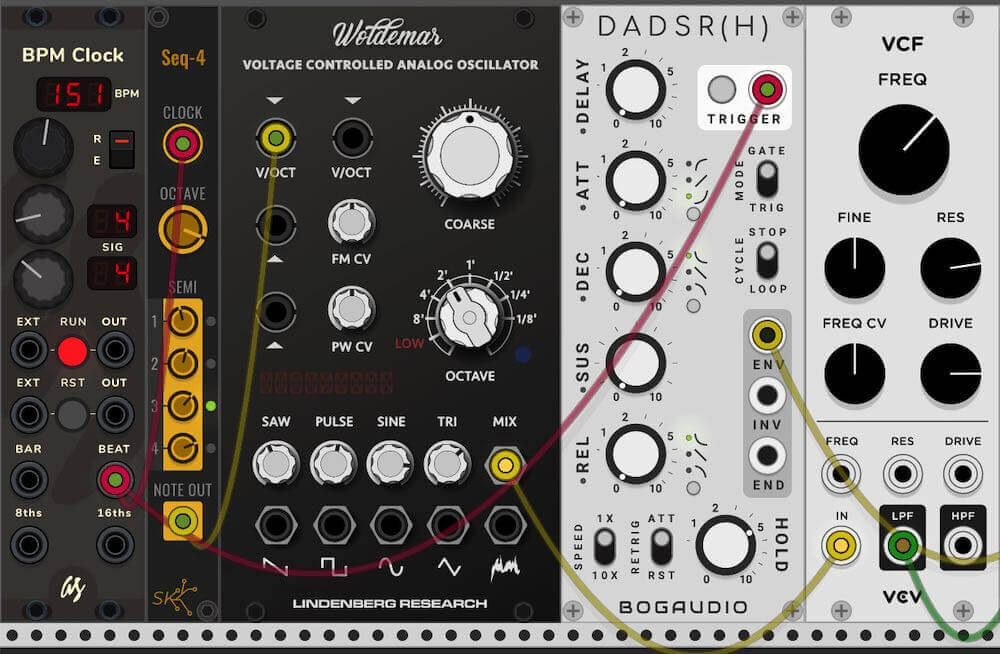This screenshot has height=654, width=1000.
Task: Click the DEC knob on DADSR(H)
Action: point(635,271)
